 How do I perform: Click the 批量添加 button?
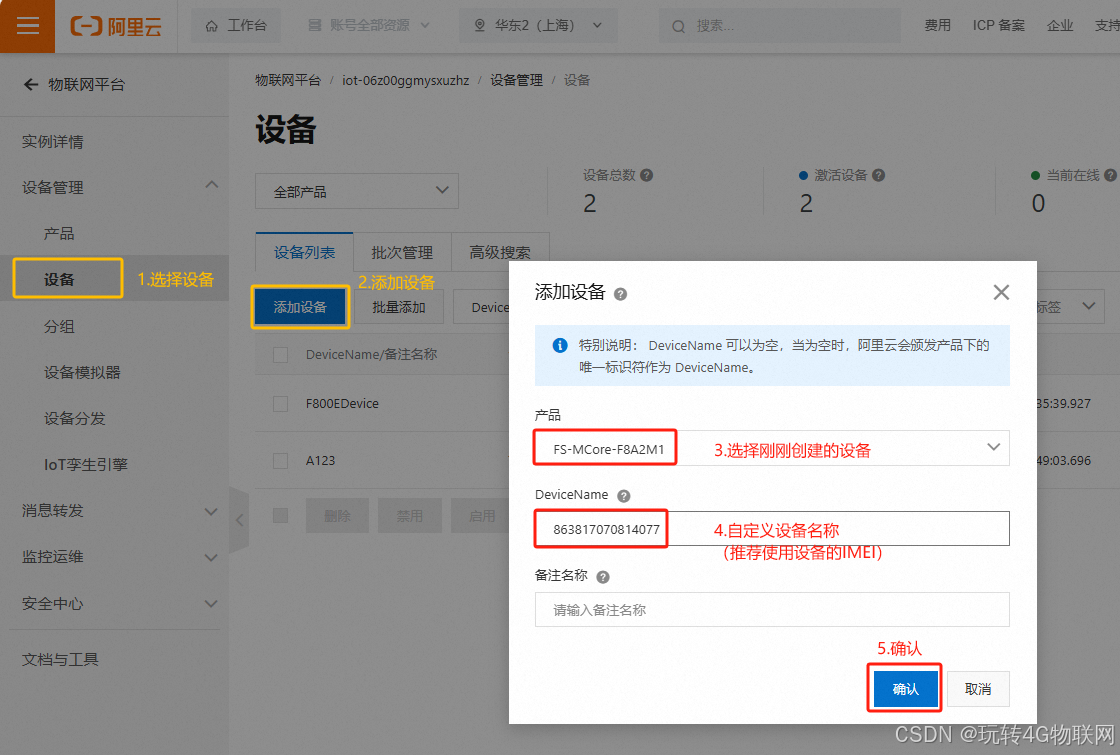pyautogui.click(x=399, y=306)
